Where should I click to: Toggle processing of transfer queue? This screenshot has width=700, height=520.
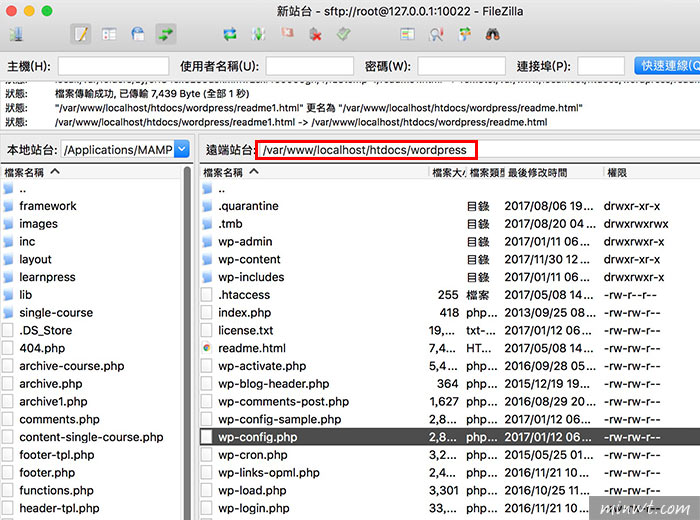point(258,34)
